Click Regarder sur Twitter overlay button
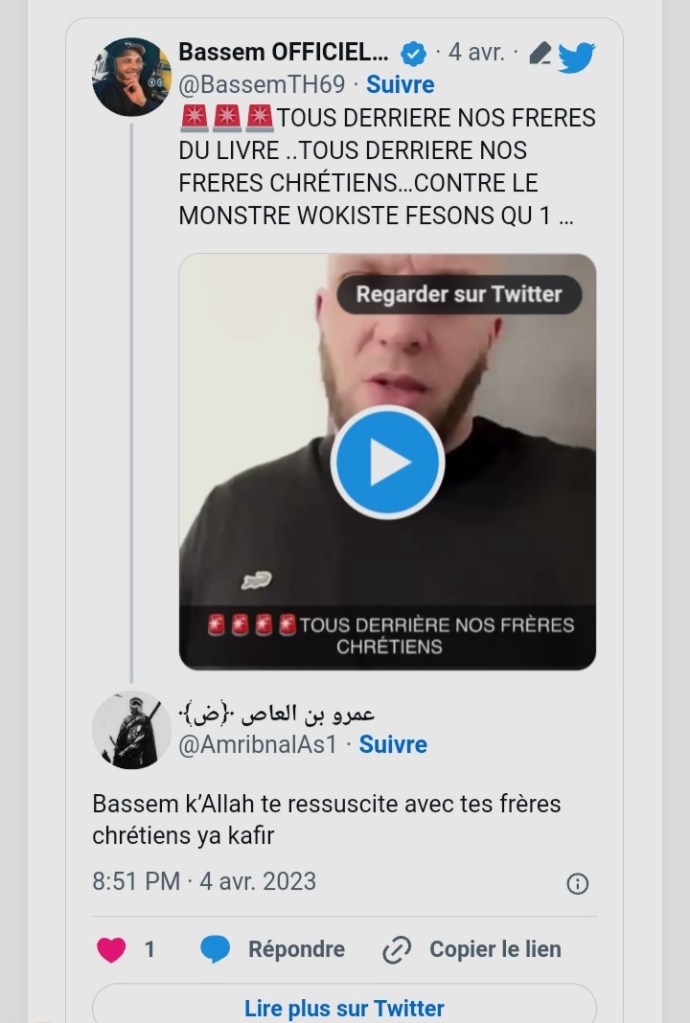690x1023 pixels. coord(459,294)
